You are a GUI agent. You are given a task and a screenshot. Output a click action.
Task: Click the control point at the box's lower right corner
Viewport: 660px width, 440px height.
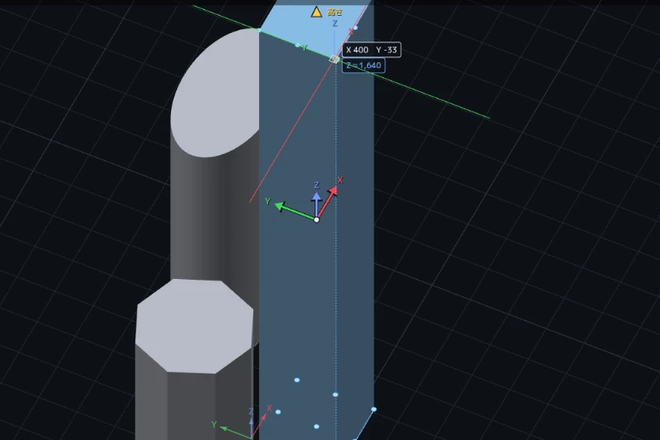click(374, 409)
